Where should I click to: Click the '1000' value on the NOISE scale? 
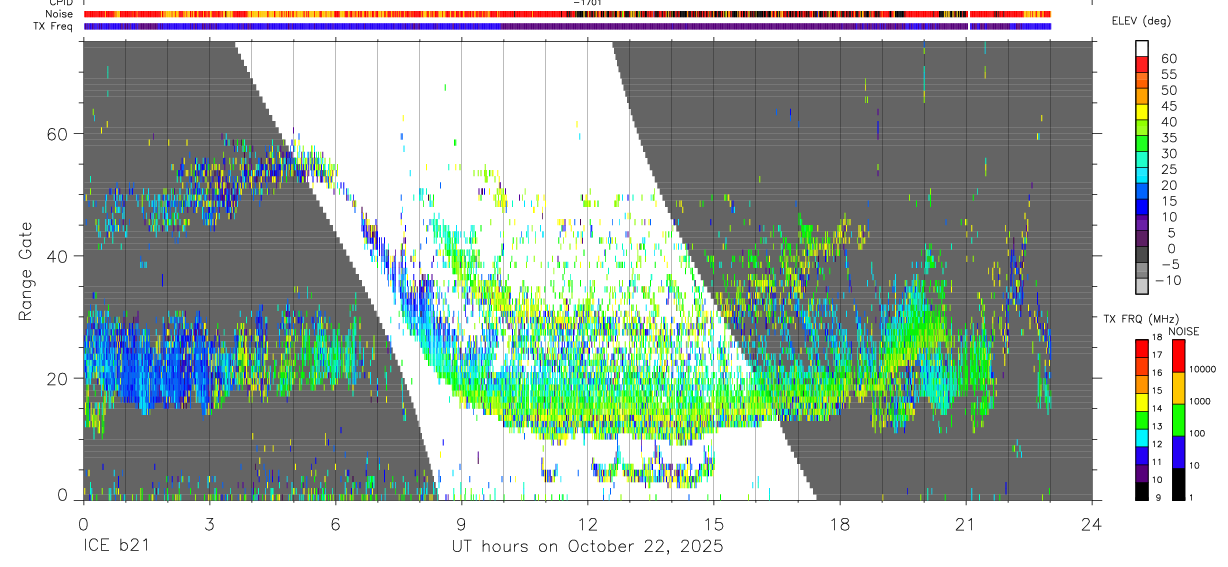tap(1200, 401)
